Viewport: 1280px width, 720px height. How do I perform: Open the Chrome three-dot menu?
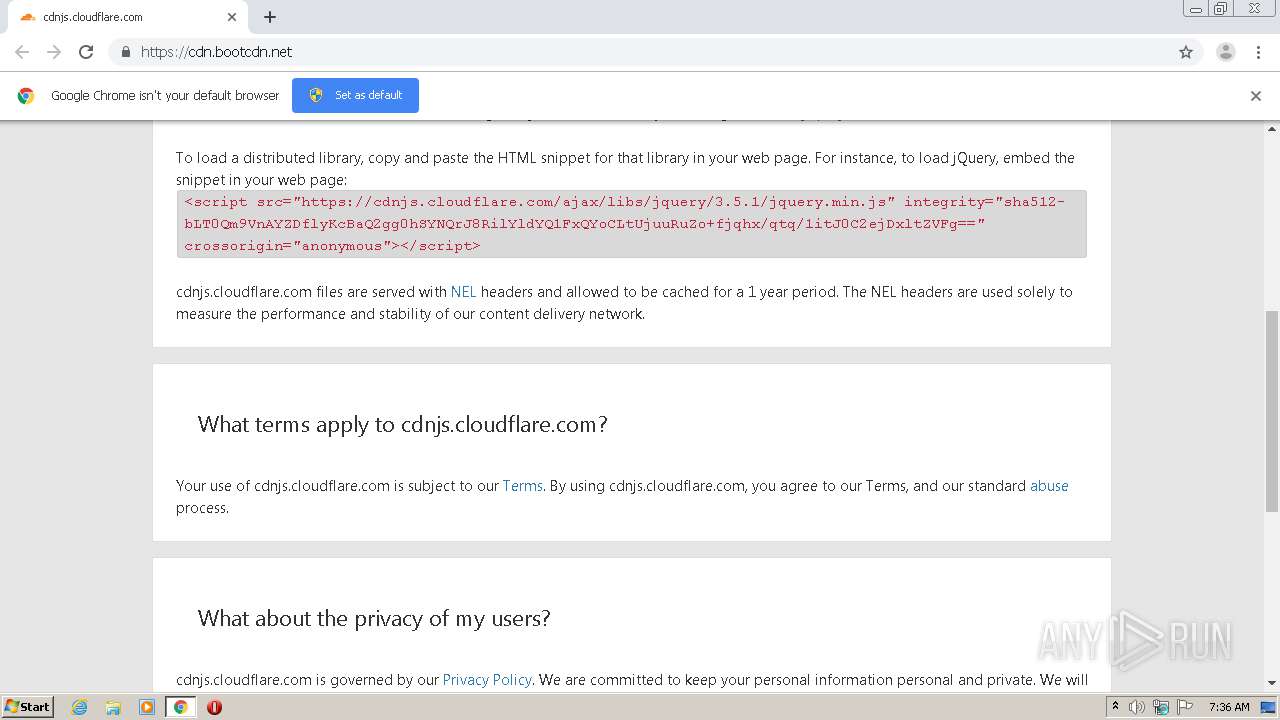pyautogui.click(x=1259, y=52)
